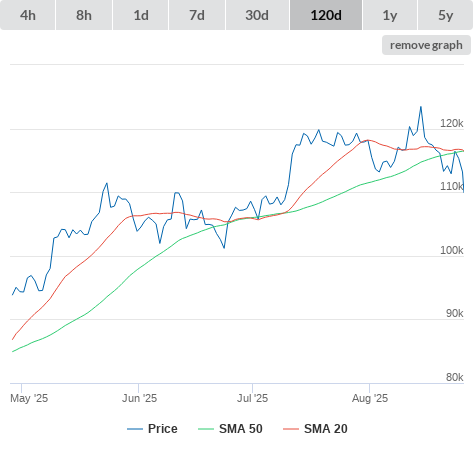Screen dimensions: 474x455
Task: Switch to the 8h time range
Action: pyautogui.click(x=84, y=15)
